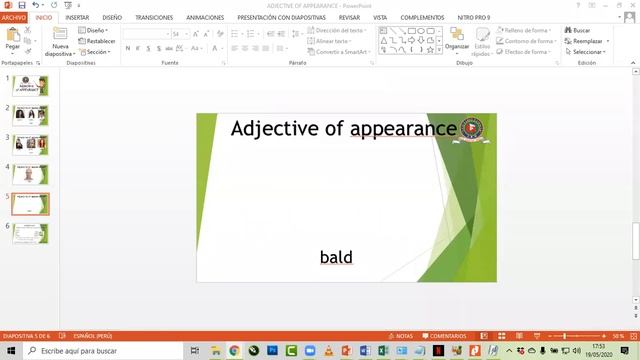Select triangle shape in shapes gallery
Image resolution: width=640 pixels, height=360 pixels.
click(384, 40)
